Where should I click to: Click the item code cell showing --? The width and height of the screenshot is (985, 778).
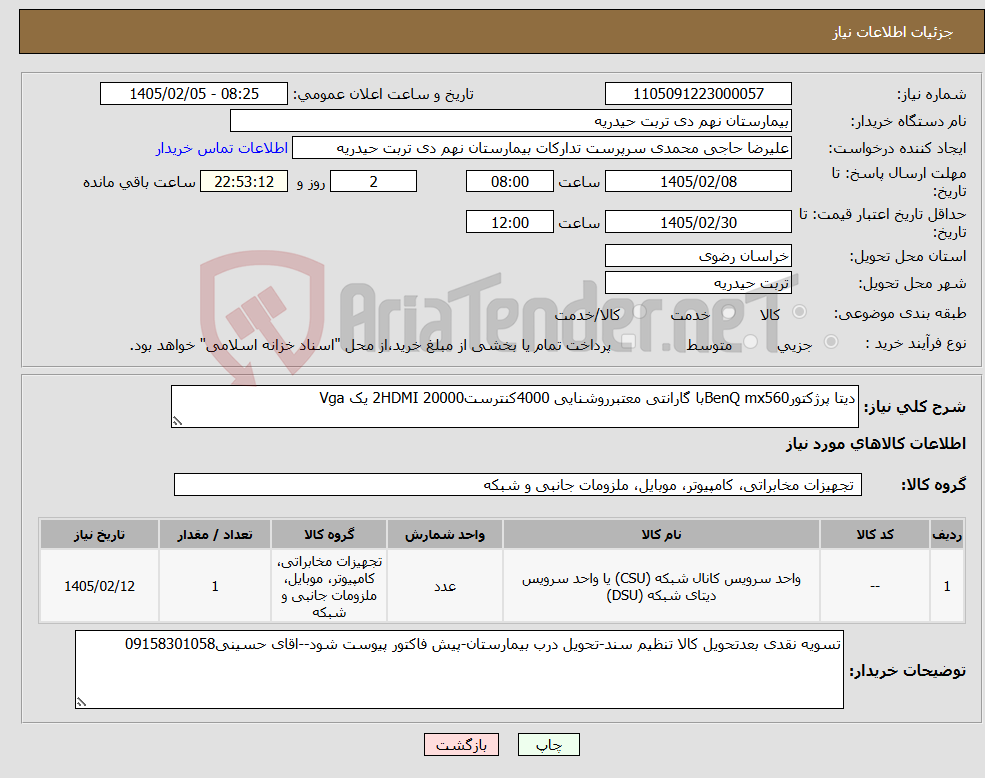(x=875, y=586)
